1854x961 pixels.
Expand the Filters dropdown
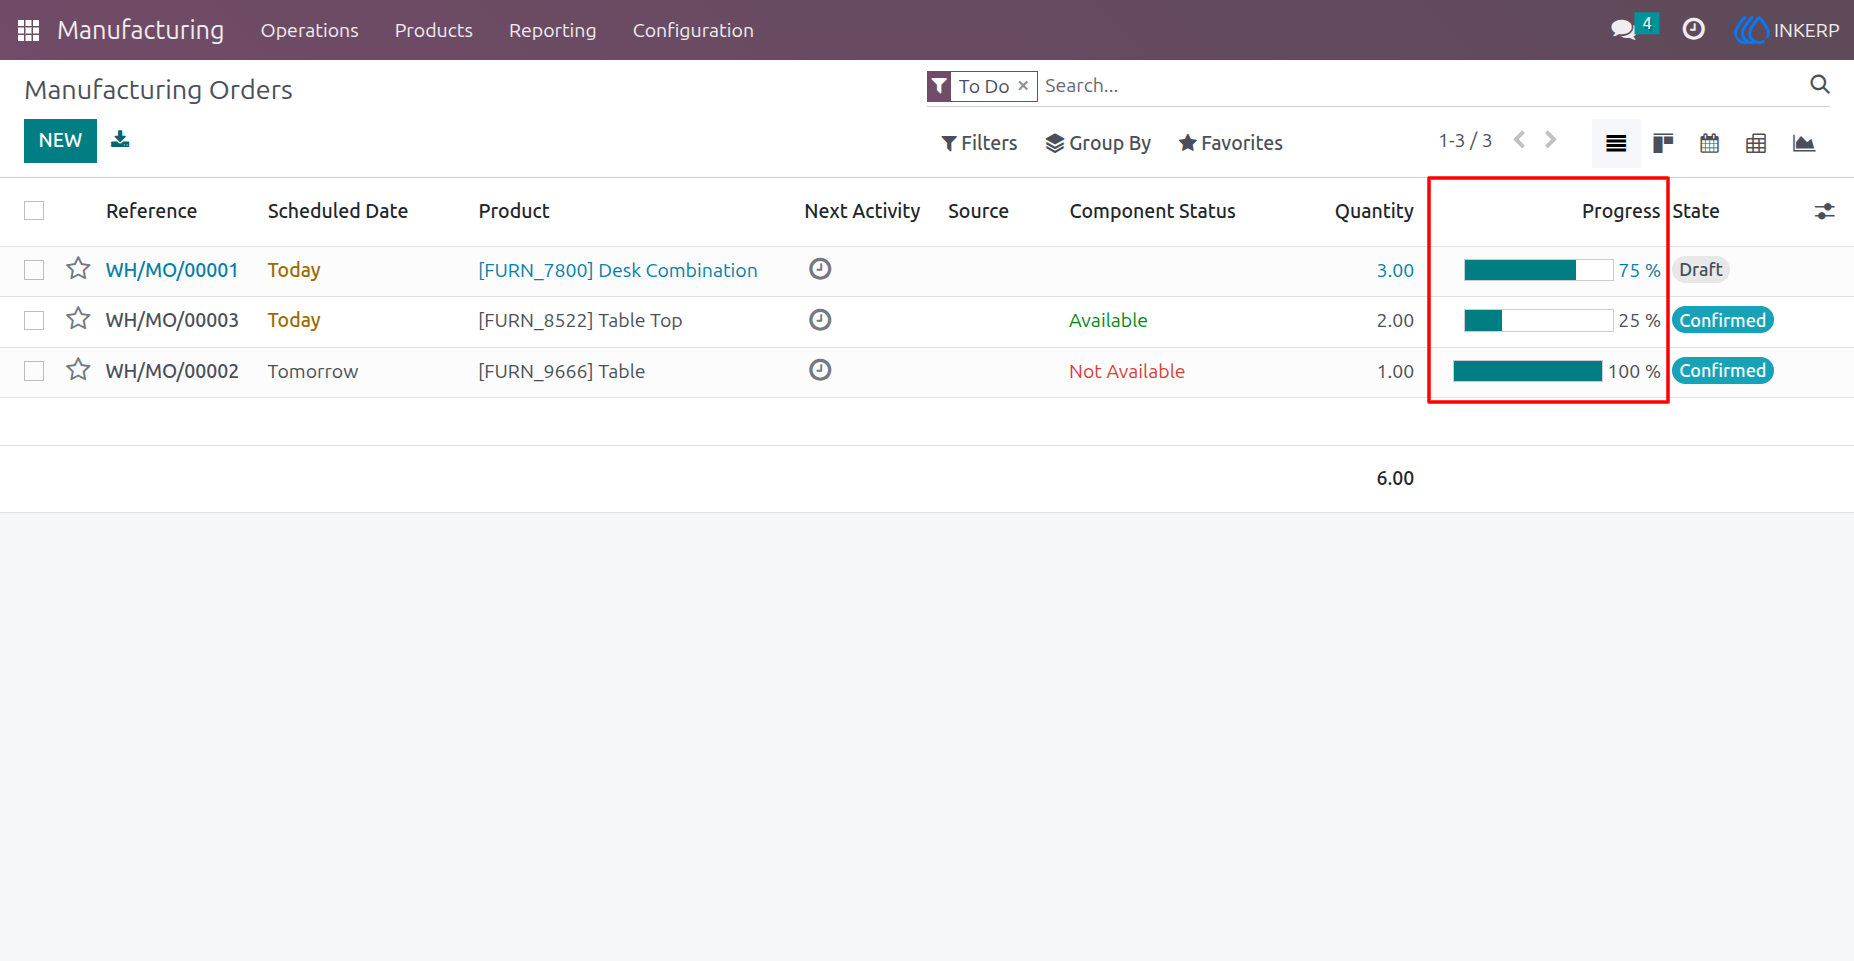click(x=979, y=143)
